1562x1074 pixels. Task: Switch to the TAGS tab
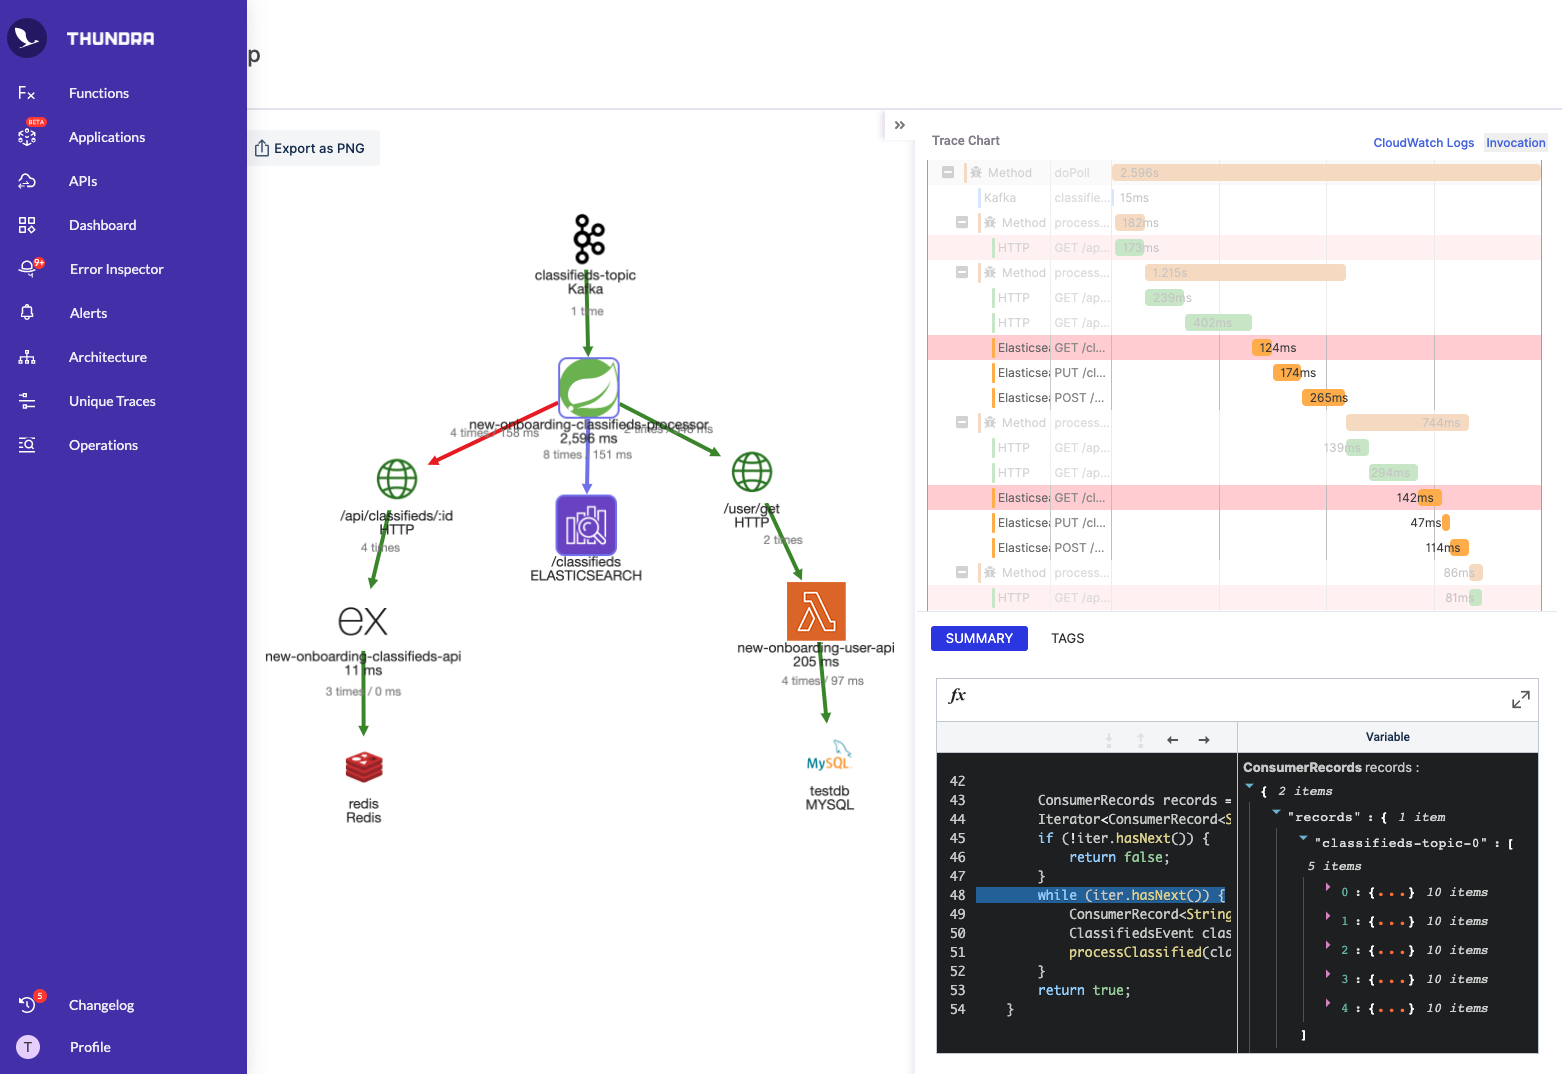pyautogui.click(x=1067, y=638)
